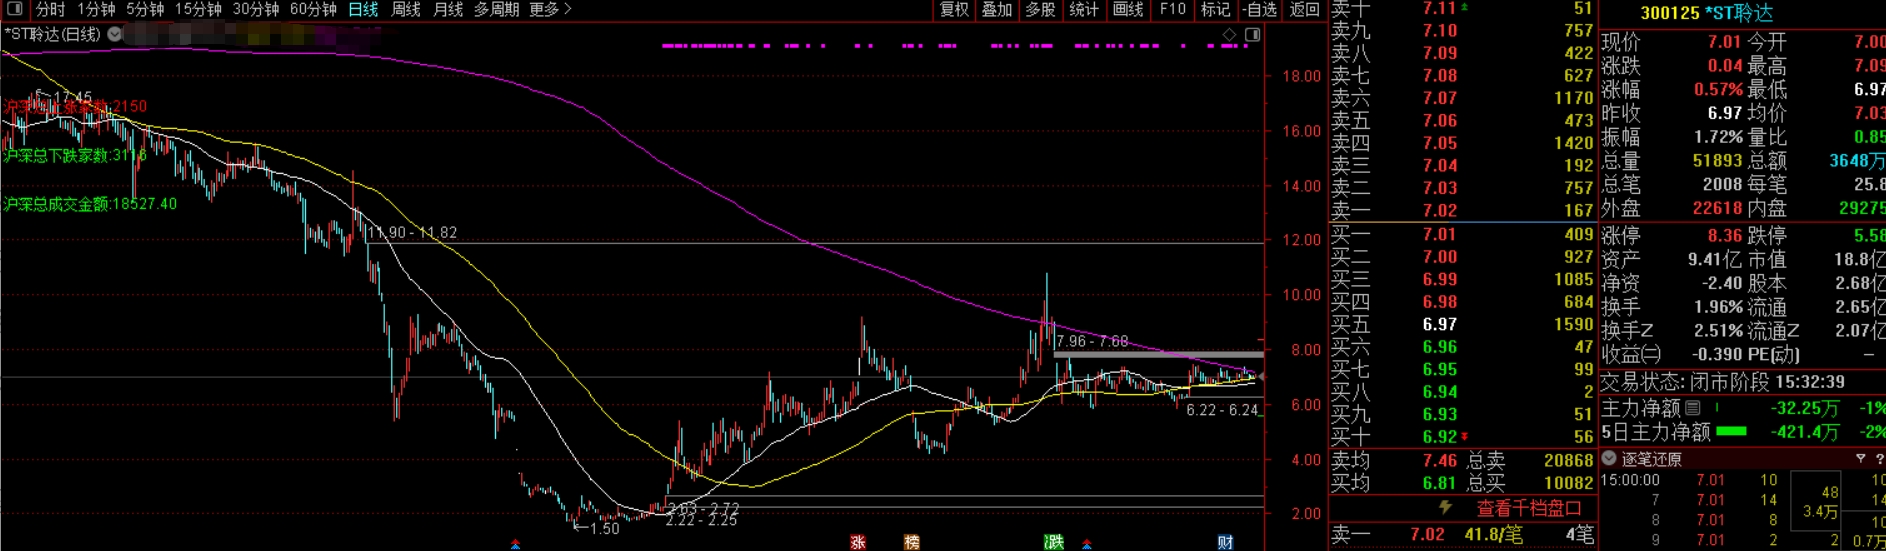Click the 沪深总成交金额:18527.40 text
This screenshot has height=551, width=1886.
90,204
